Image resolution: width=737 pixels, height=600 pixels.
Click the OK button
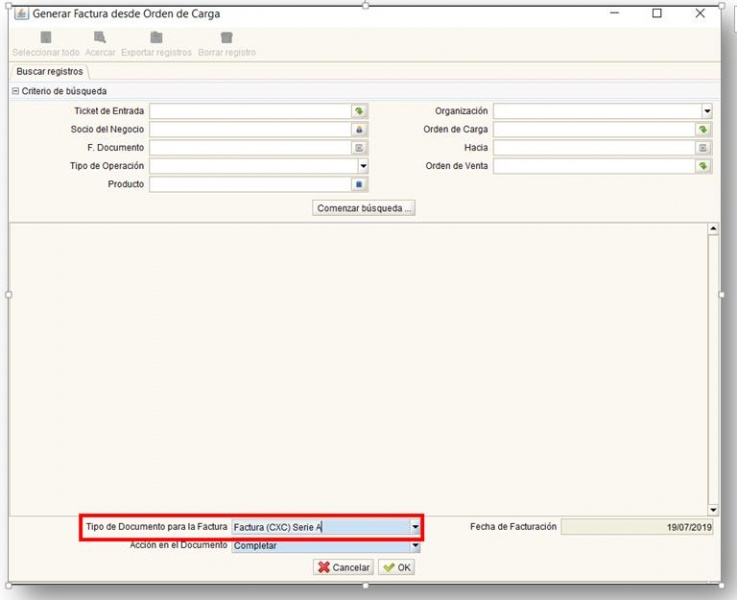point(396,567)
